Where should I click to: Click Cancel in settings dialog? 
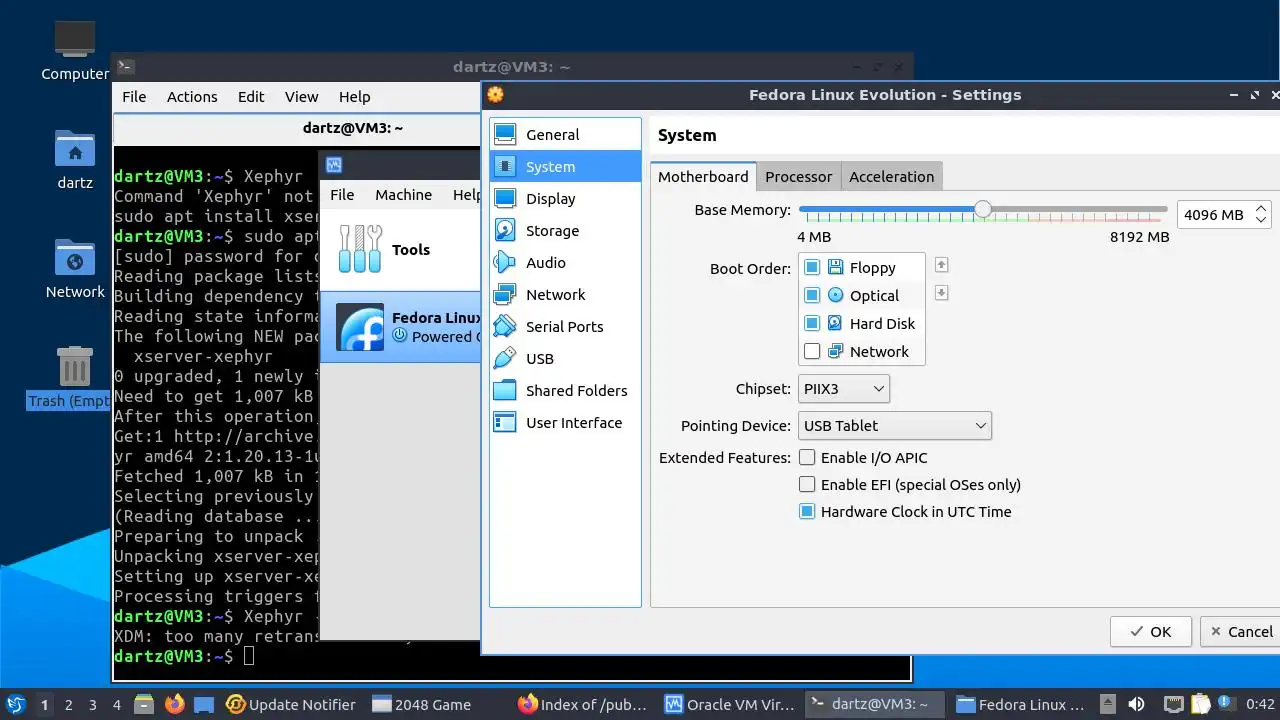coord(1240,631)
